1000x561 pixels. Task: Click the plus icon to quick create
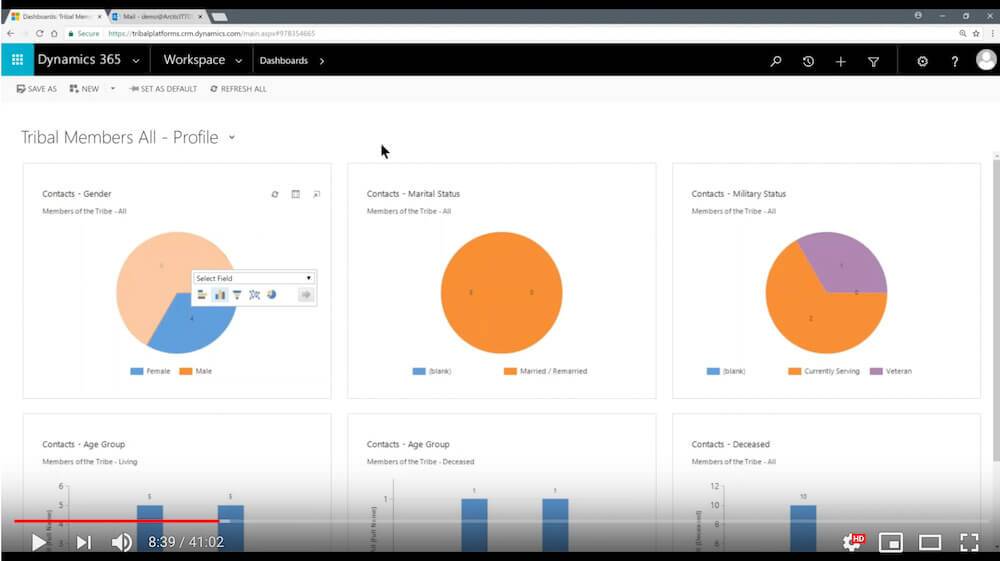[x=841, y=61]
